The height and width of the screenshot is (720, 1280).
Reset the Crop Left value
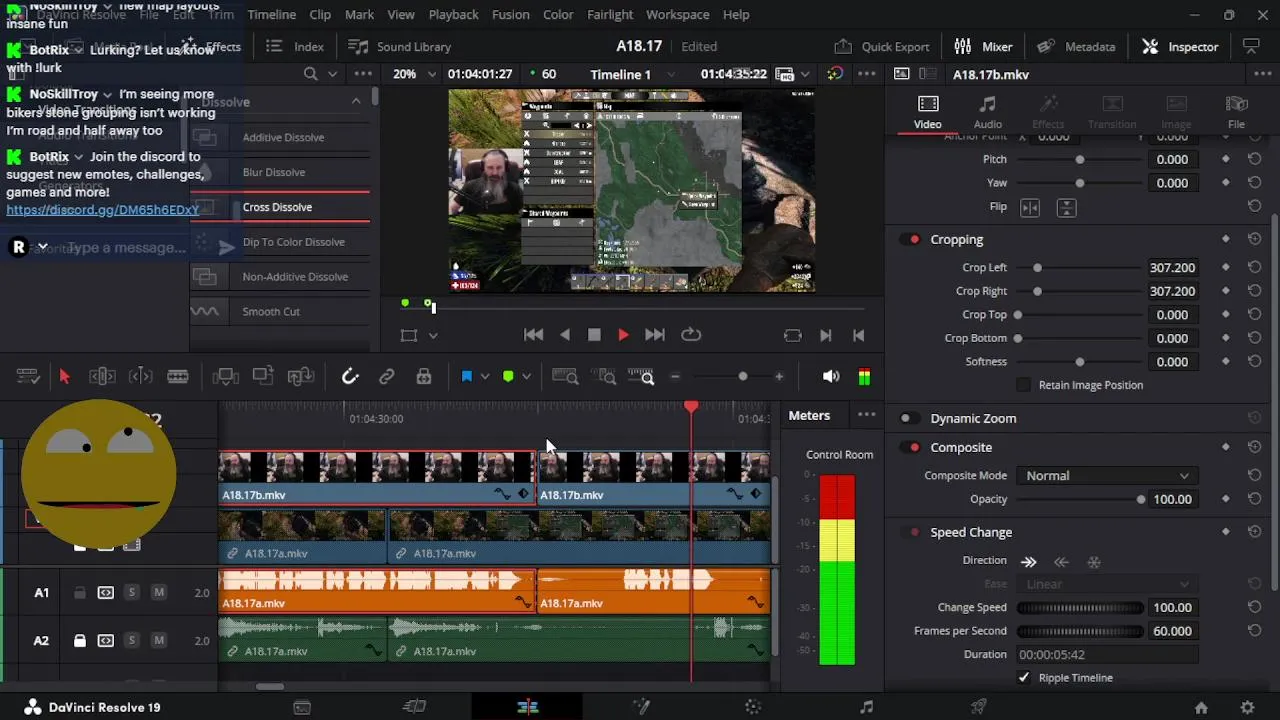[1254, 268]
